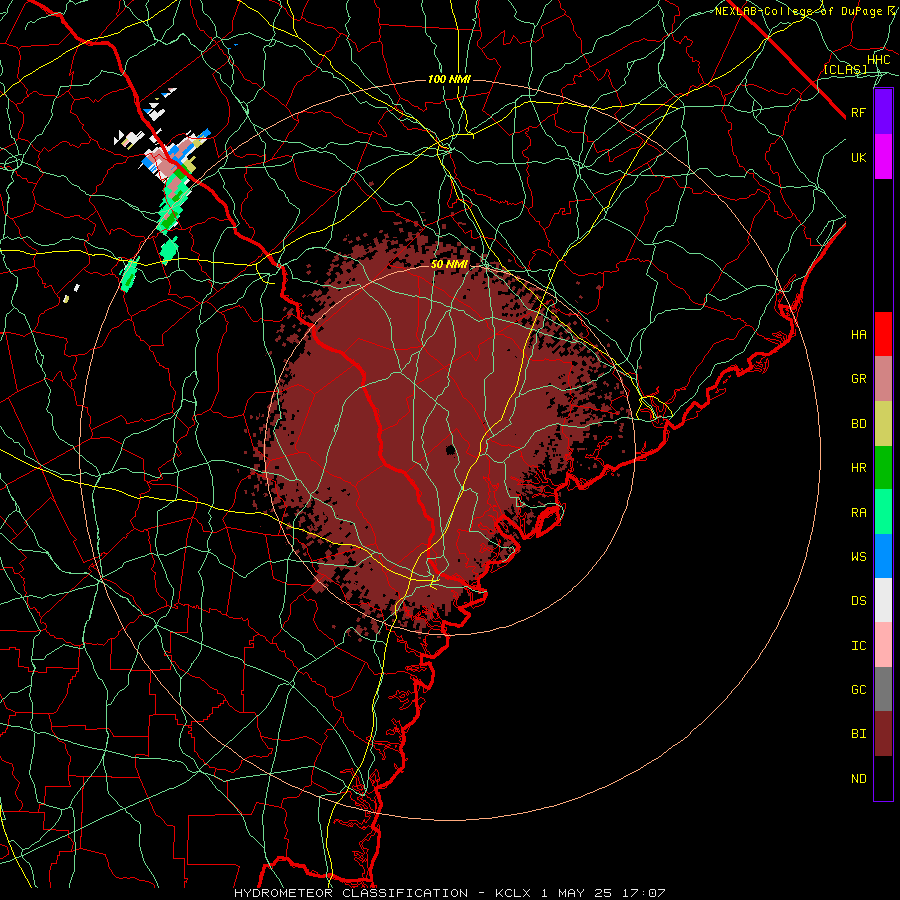
Task: Click the IC light pink legend swatch
Action: pos(883,645)
